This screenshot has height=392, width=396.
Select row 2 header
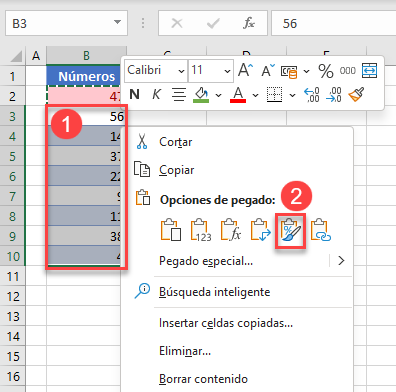point(12,96)
